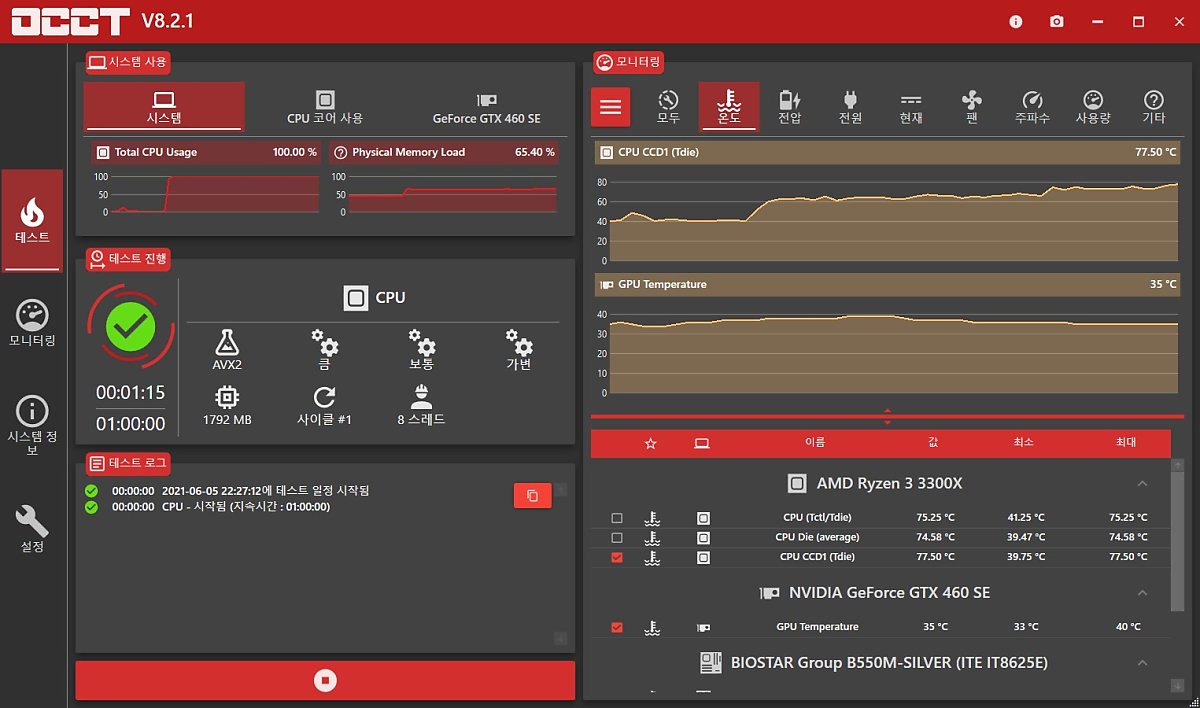
Task: Click the CPU (Tctl/Tdie) thermometer icon
Action: (652, 518)
